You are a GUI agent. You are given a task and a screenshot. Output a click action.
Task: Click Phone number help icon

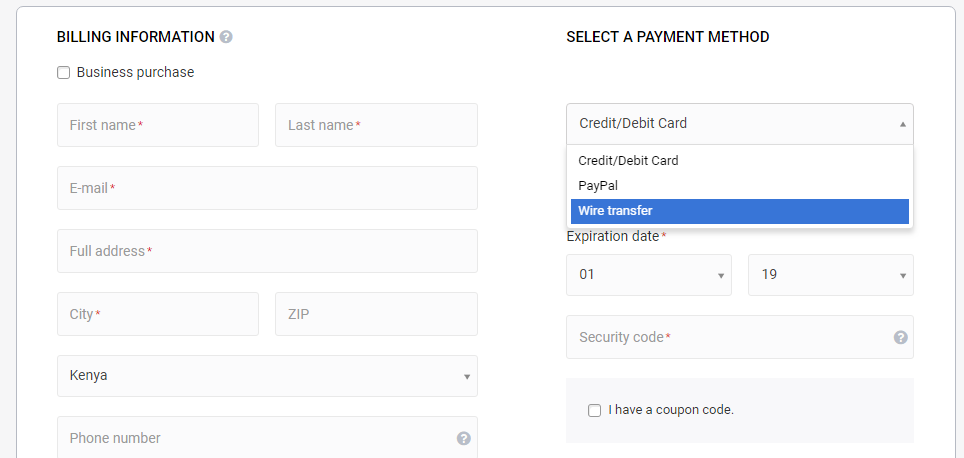(x=463, y=438)
